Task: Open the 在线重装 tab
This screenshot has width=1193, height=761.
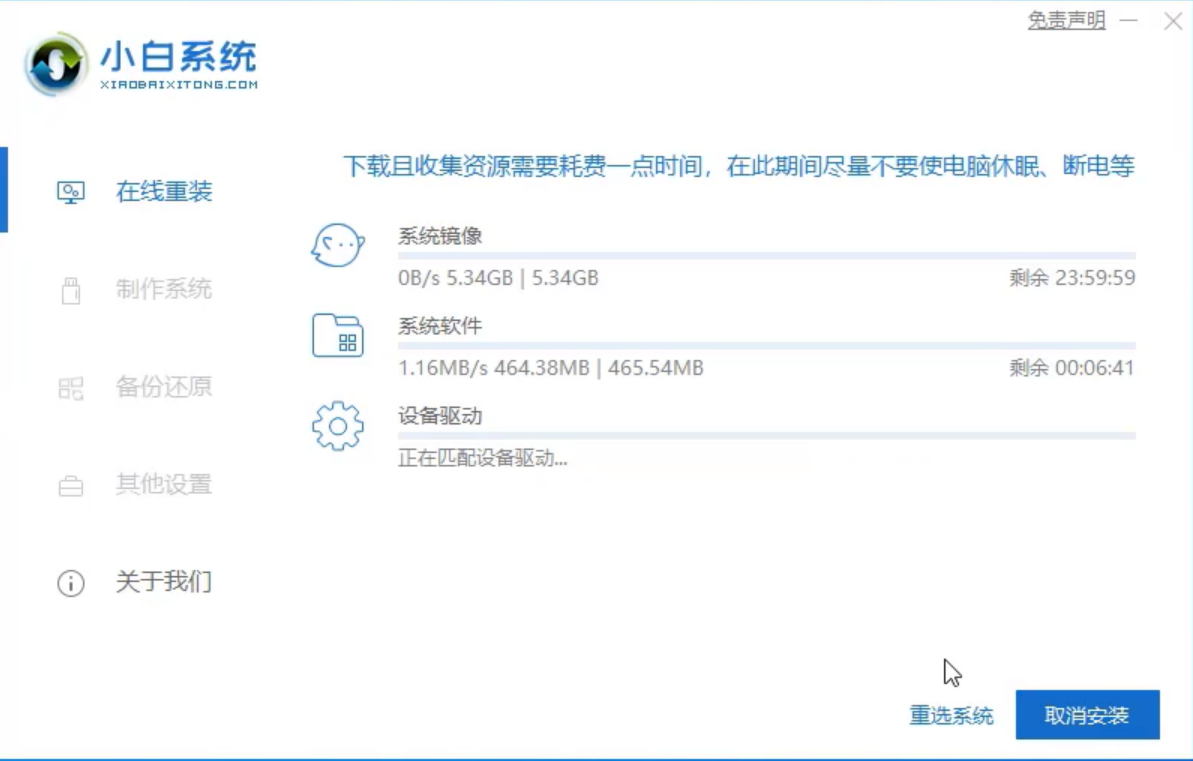Action: click(x=164, y=192)
